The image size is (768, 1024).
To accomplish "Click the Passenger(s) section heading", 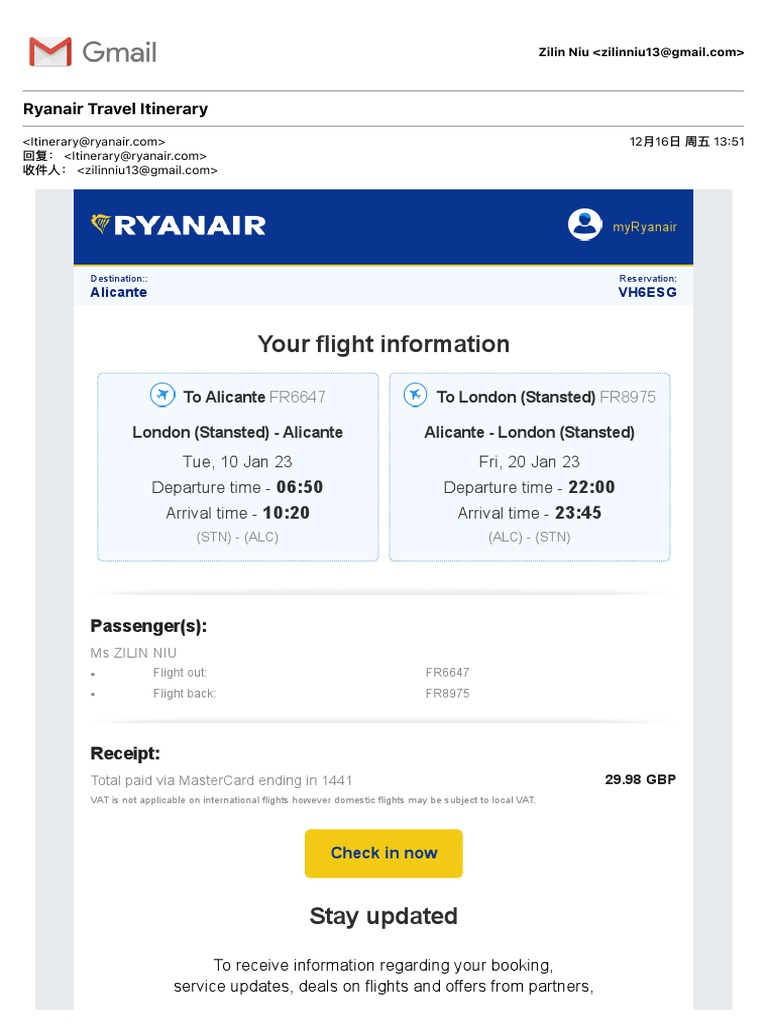I will (149, 626).
